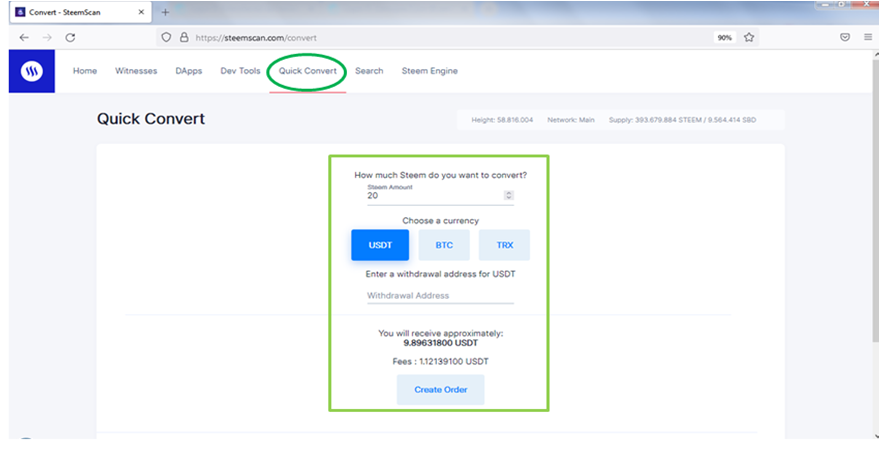Click 'Enter a withdrawal address for USDT' label
Image resolution: width=880 pixels, height=468 pixels.
pyautogui.click(x=441, y=274)
